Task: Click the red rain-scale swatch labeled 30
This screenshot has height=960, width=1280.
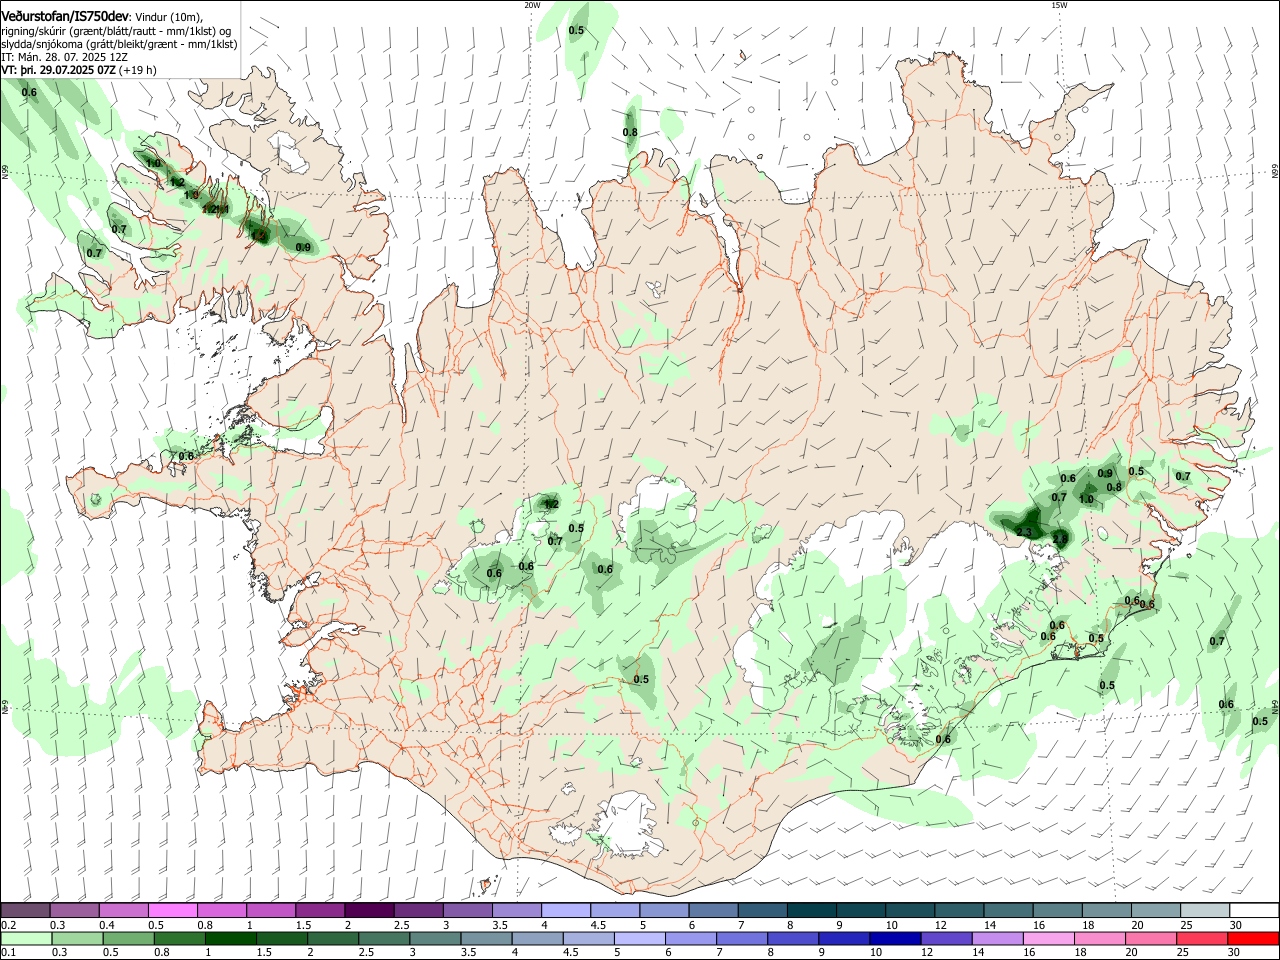Action: 1252,938
